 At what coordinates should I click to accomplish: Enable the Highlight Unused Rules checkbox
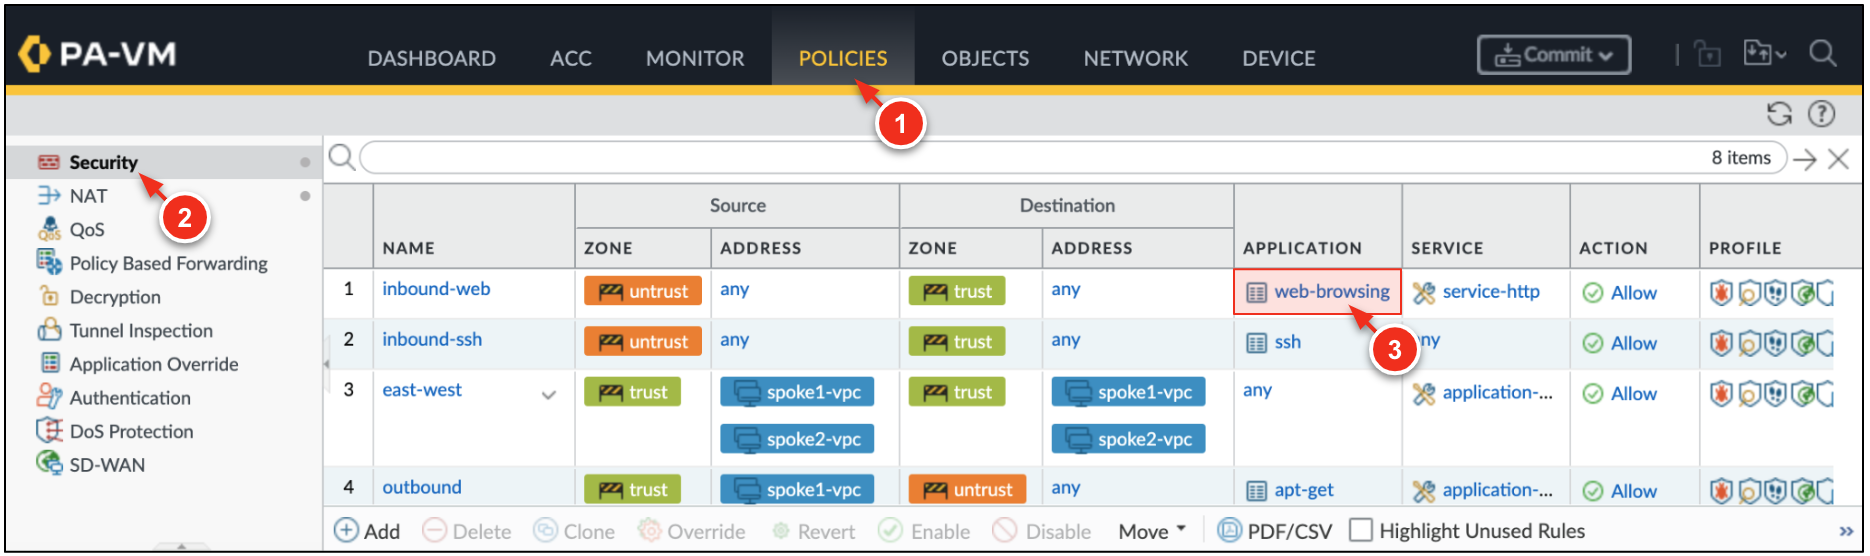pyautogui.click(x=1360, y=530)
